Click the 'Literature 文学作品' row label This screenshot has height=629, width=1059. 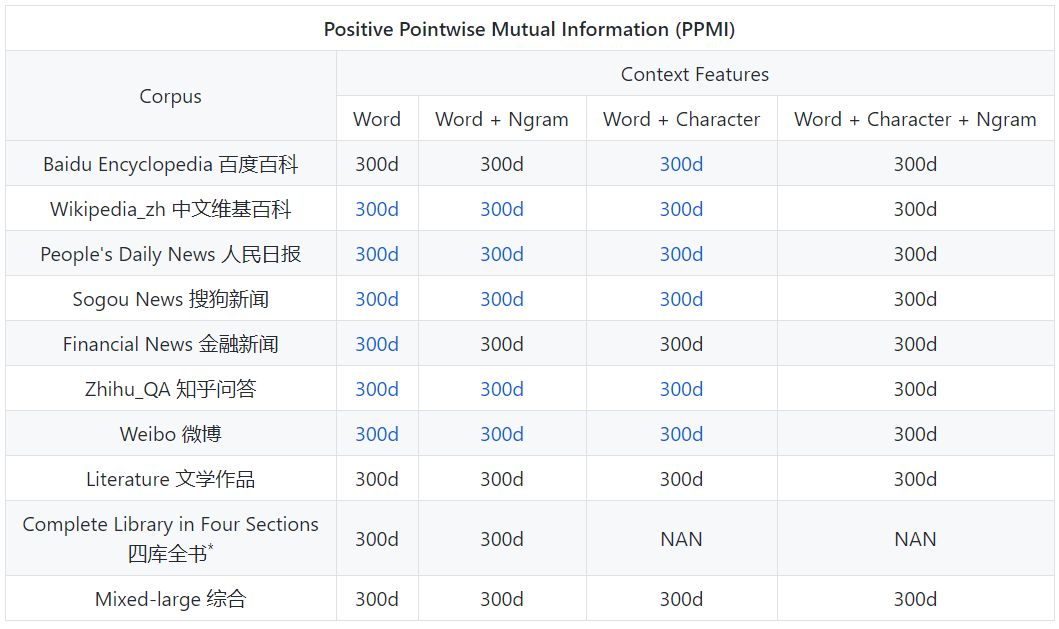[170, 480]
